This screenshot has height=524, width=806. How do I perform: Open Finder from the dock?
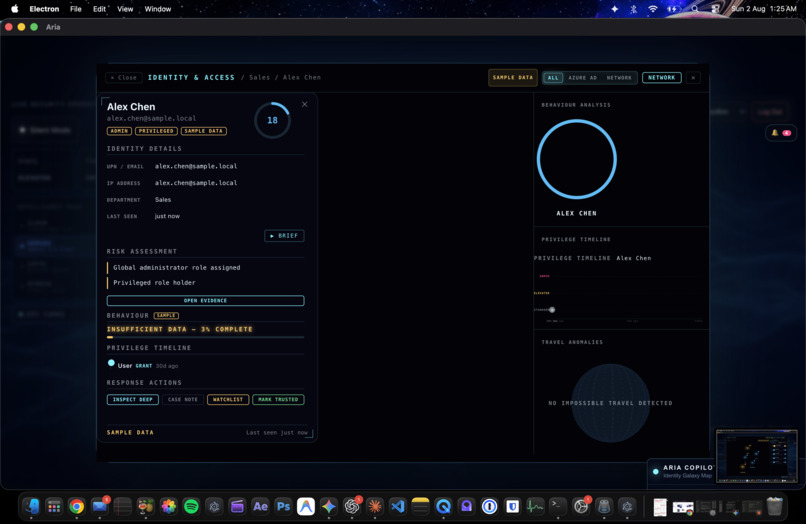[31, 507]
